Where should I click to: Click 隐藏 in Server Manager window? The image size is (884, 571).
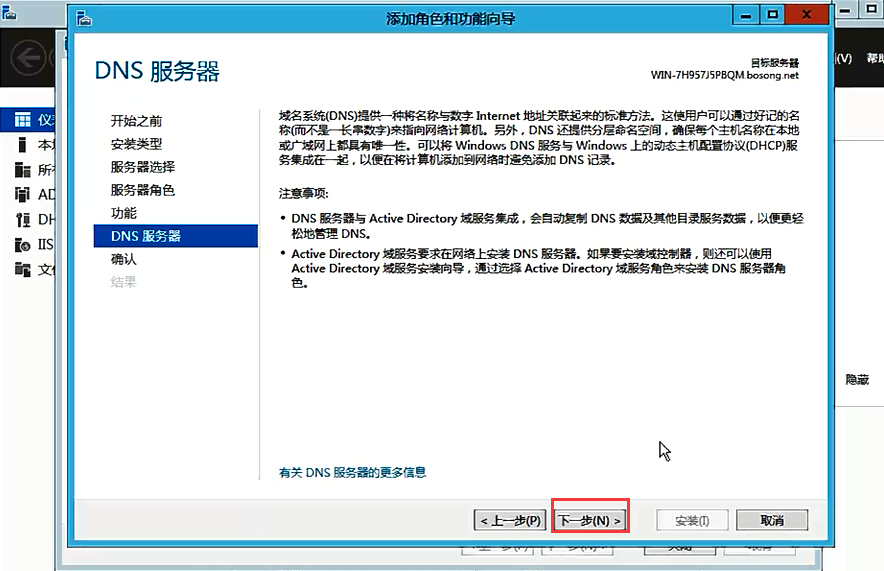[857, 380]
